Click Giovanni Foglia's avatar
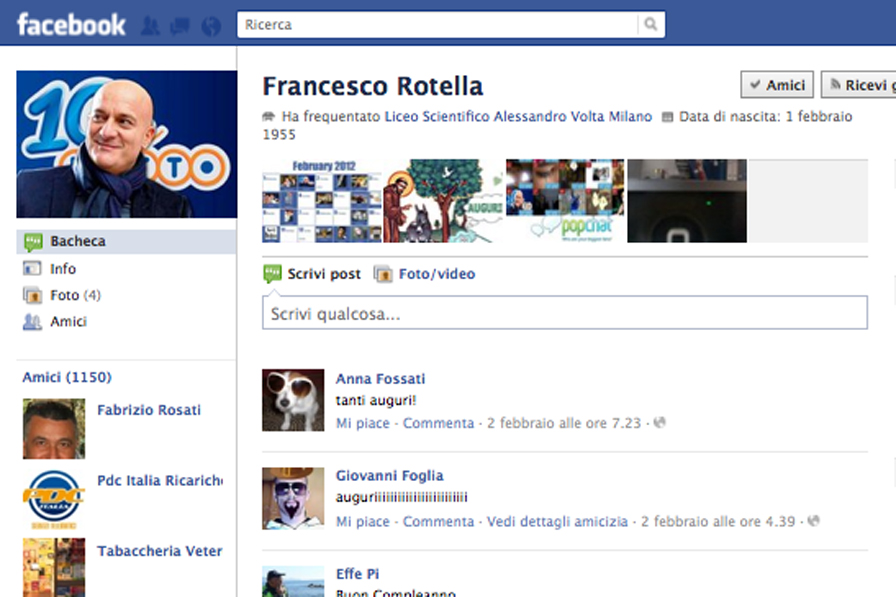 293,499
